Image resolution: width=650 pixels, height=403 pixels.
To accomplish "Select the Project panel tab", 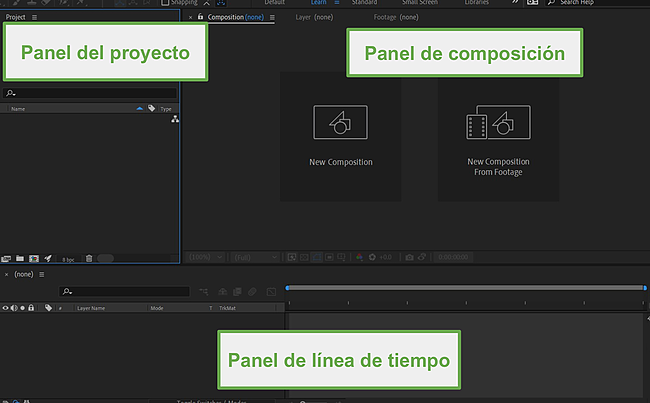I will tap(15, 17).
